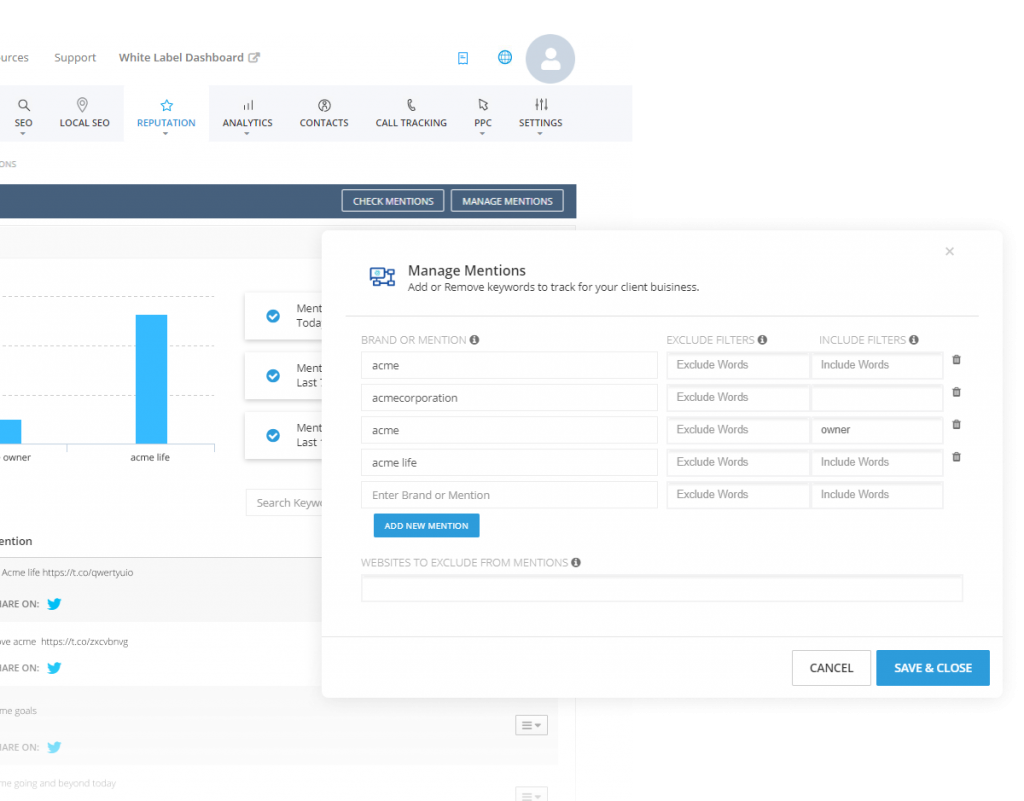This screenshot has height=801, width=1024.
Task: Click the Manage Mentions button
Action: pyautogui.click(x=507, y=201)
